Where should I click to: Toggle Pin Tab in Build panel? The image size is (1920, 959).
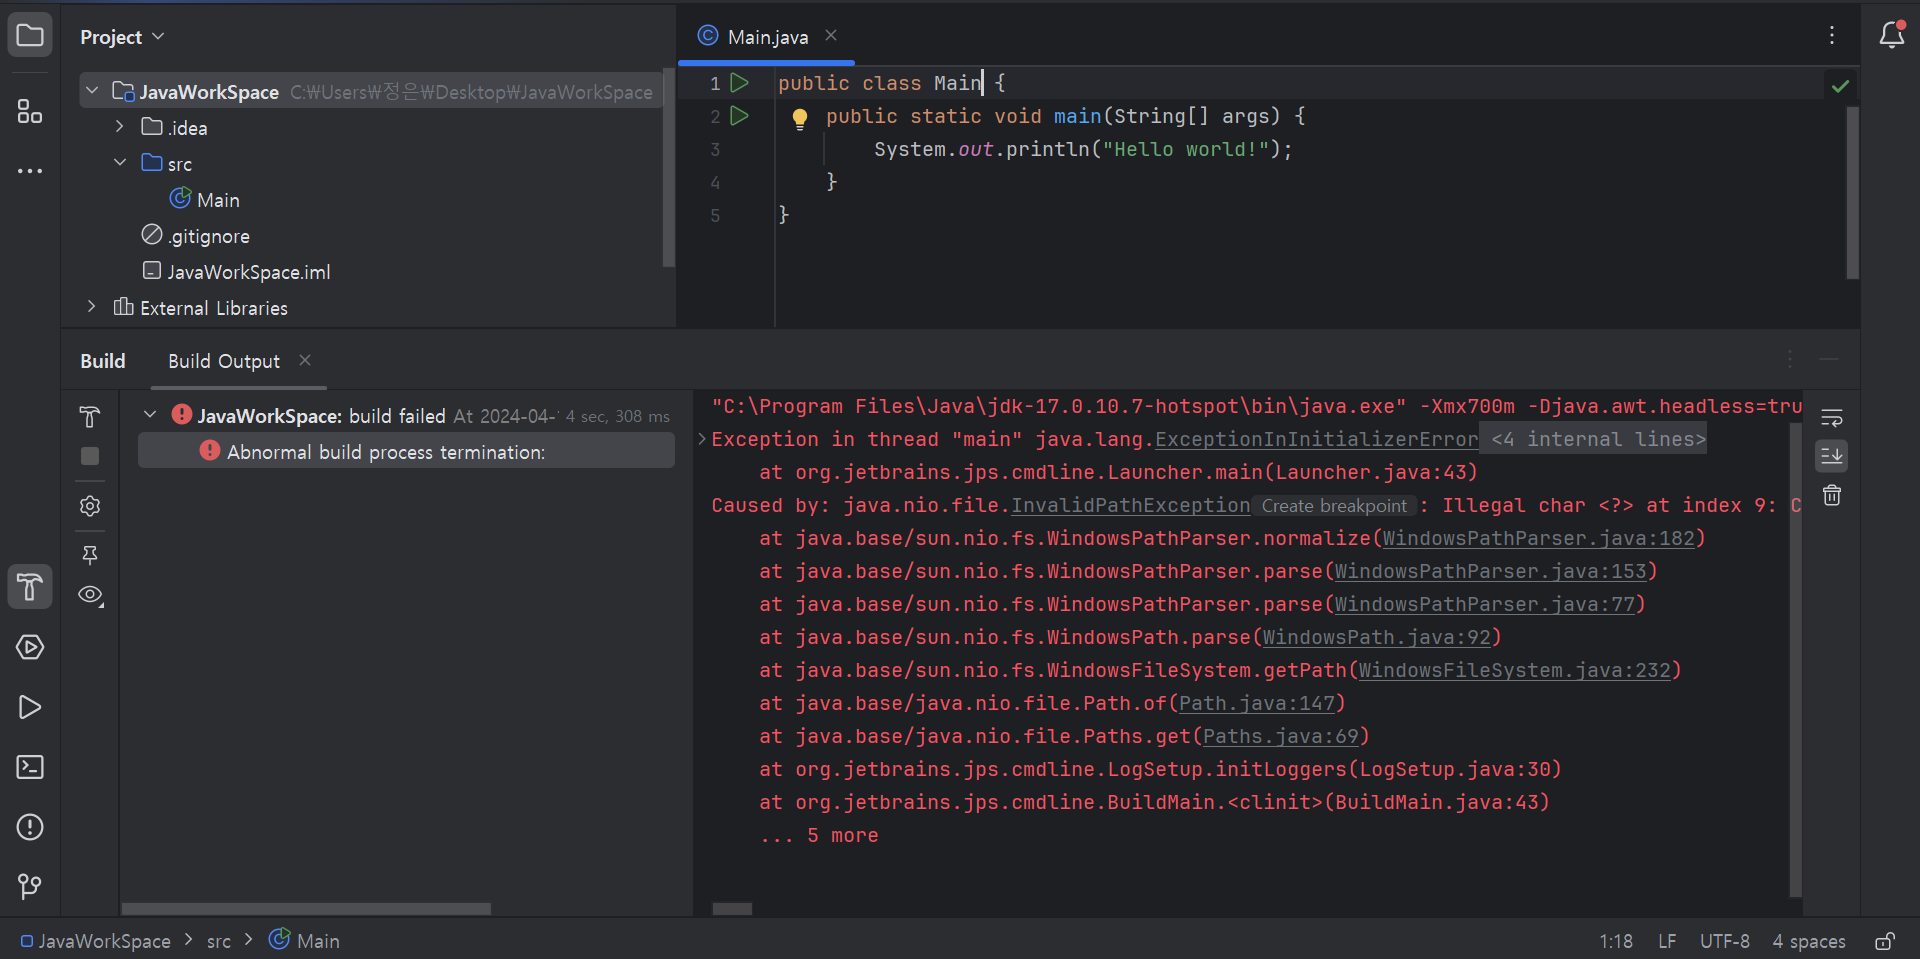click(x=90, y=555)
